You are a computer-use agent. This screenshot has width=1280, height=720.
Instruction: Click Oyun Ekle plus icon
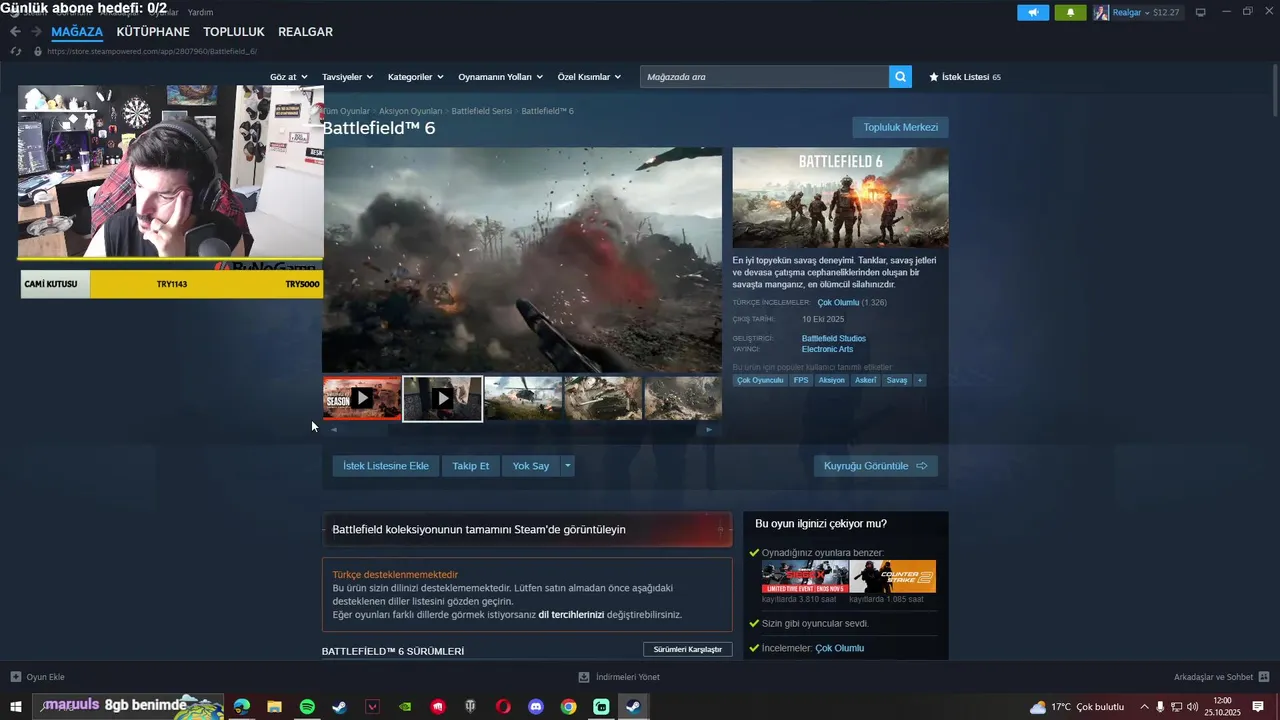point(15,677)
